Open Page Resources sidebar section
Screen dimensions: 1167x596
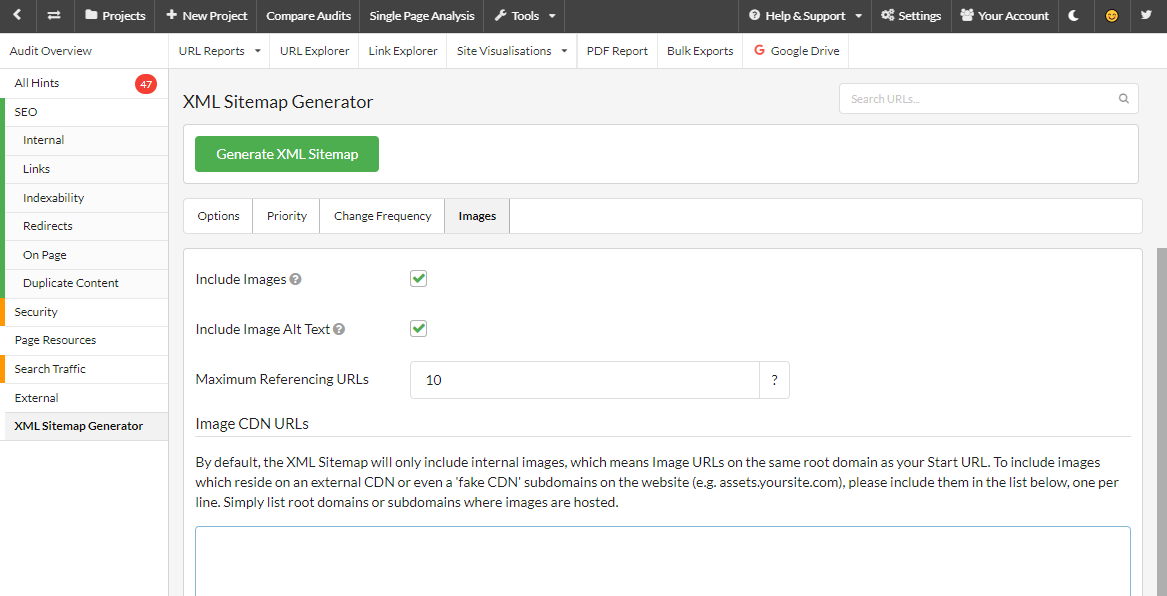86,340
